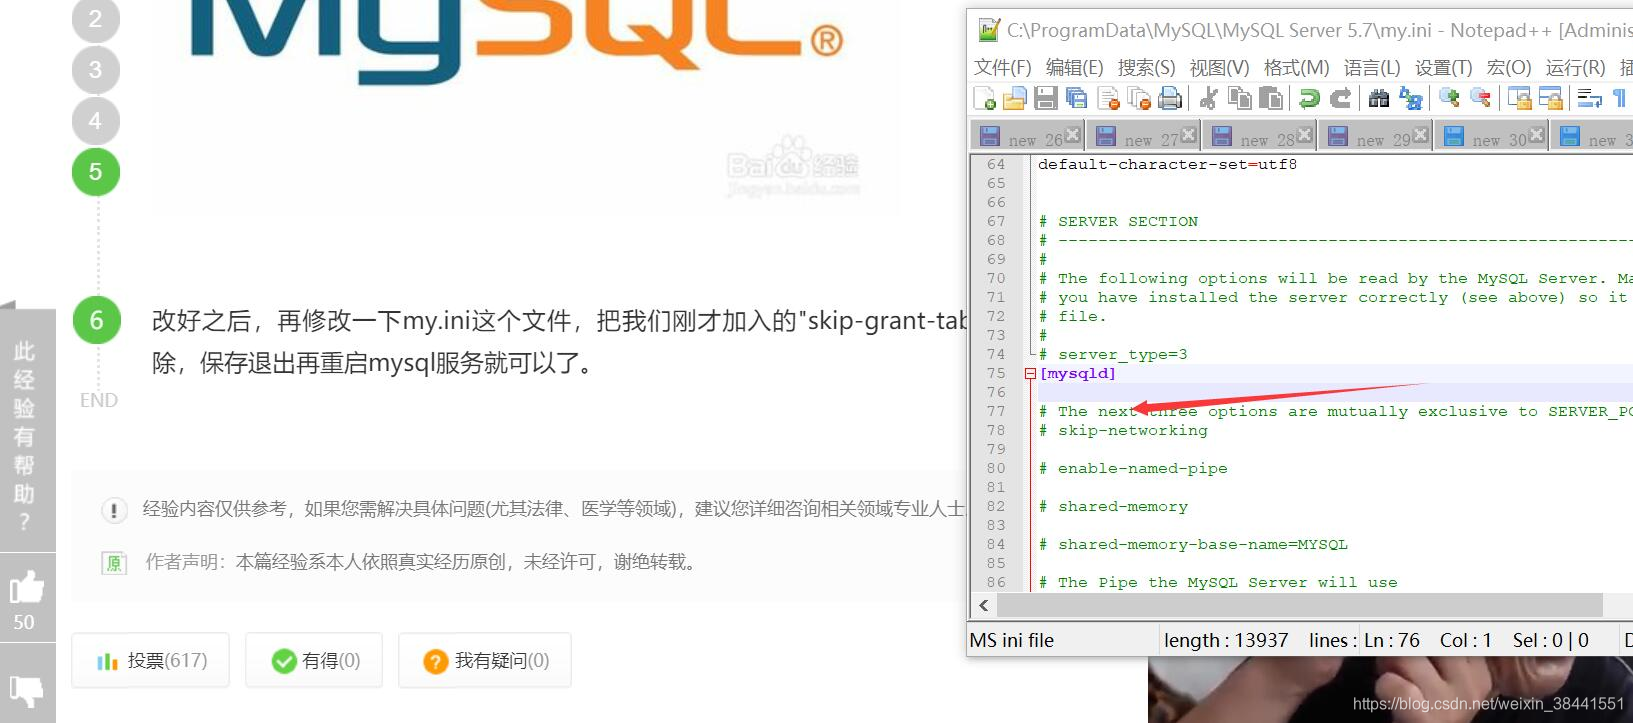Viewport: 1633px width, 723px height.
Task: Click the MySQL logo image
Action: click(515, 40)
